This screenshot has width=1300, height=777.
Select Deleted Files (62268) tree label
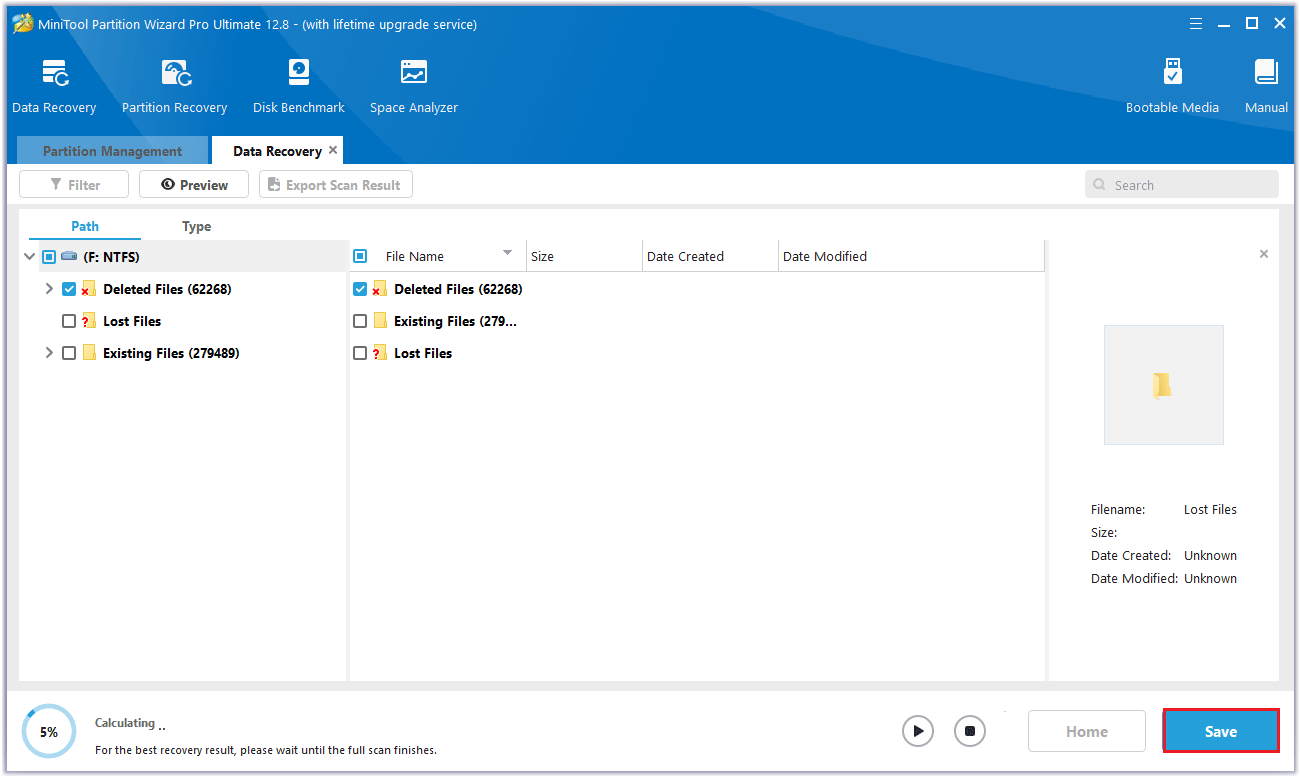point(167,289)
